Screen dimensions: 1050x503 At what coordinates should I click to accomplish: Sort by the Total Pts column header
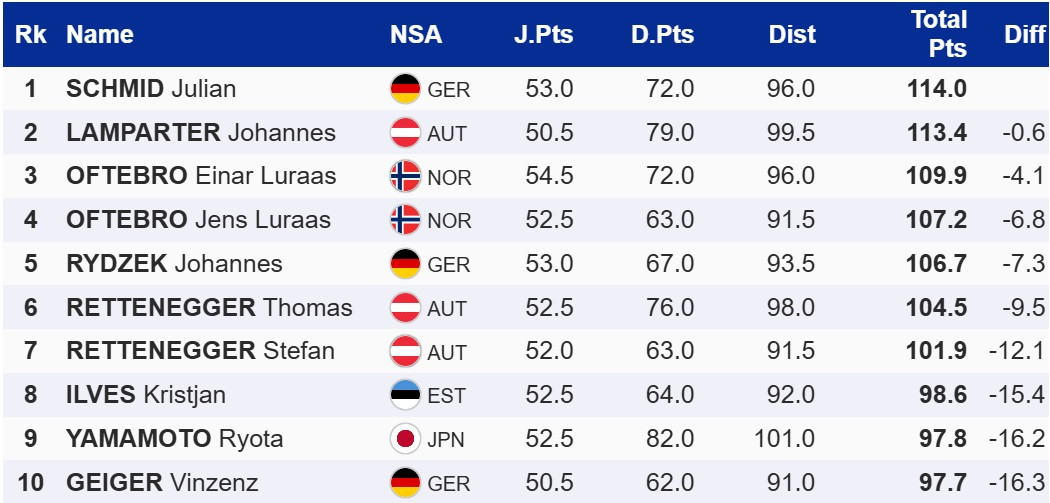pyautogui.click(x=939, y=34)
